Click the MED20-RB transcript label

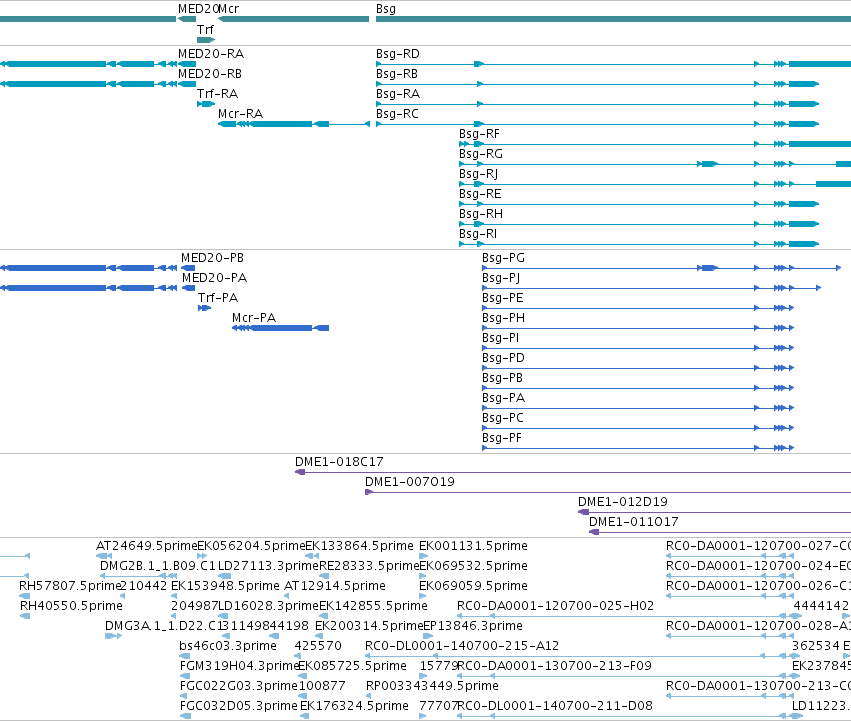210,74
